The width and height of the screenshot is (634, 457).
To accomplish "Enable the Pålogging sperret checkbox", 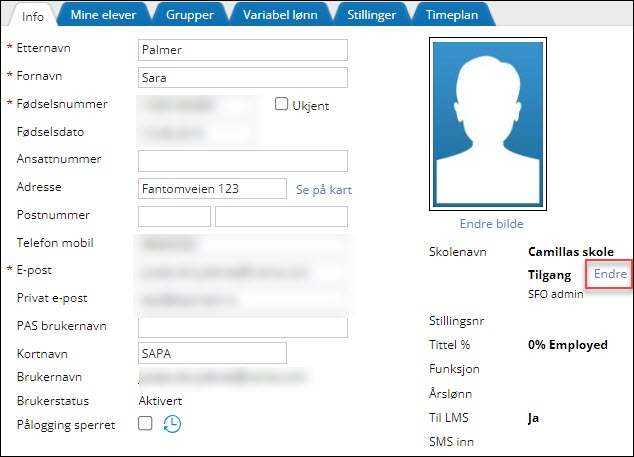I will coord(145,424).
